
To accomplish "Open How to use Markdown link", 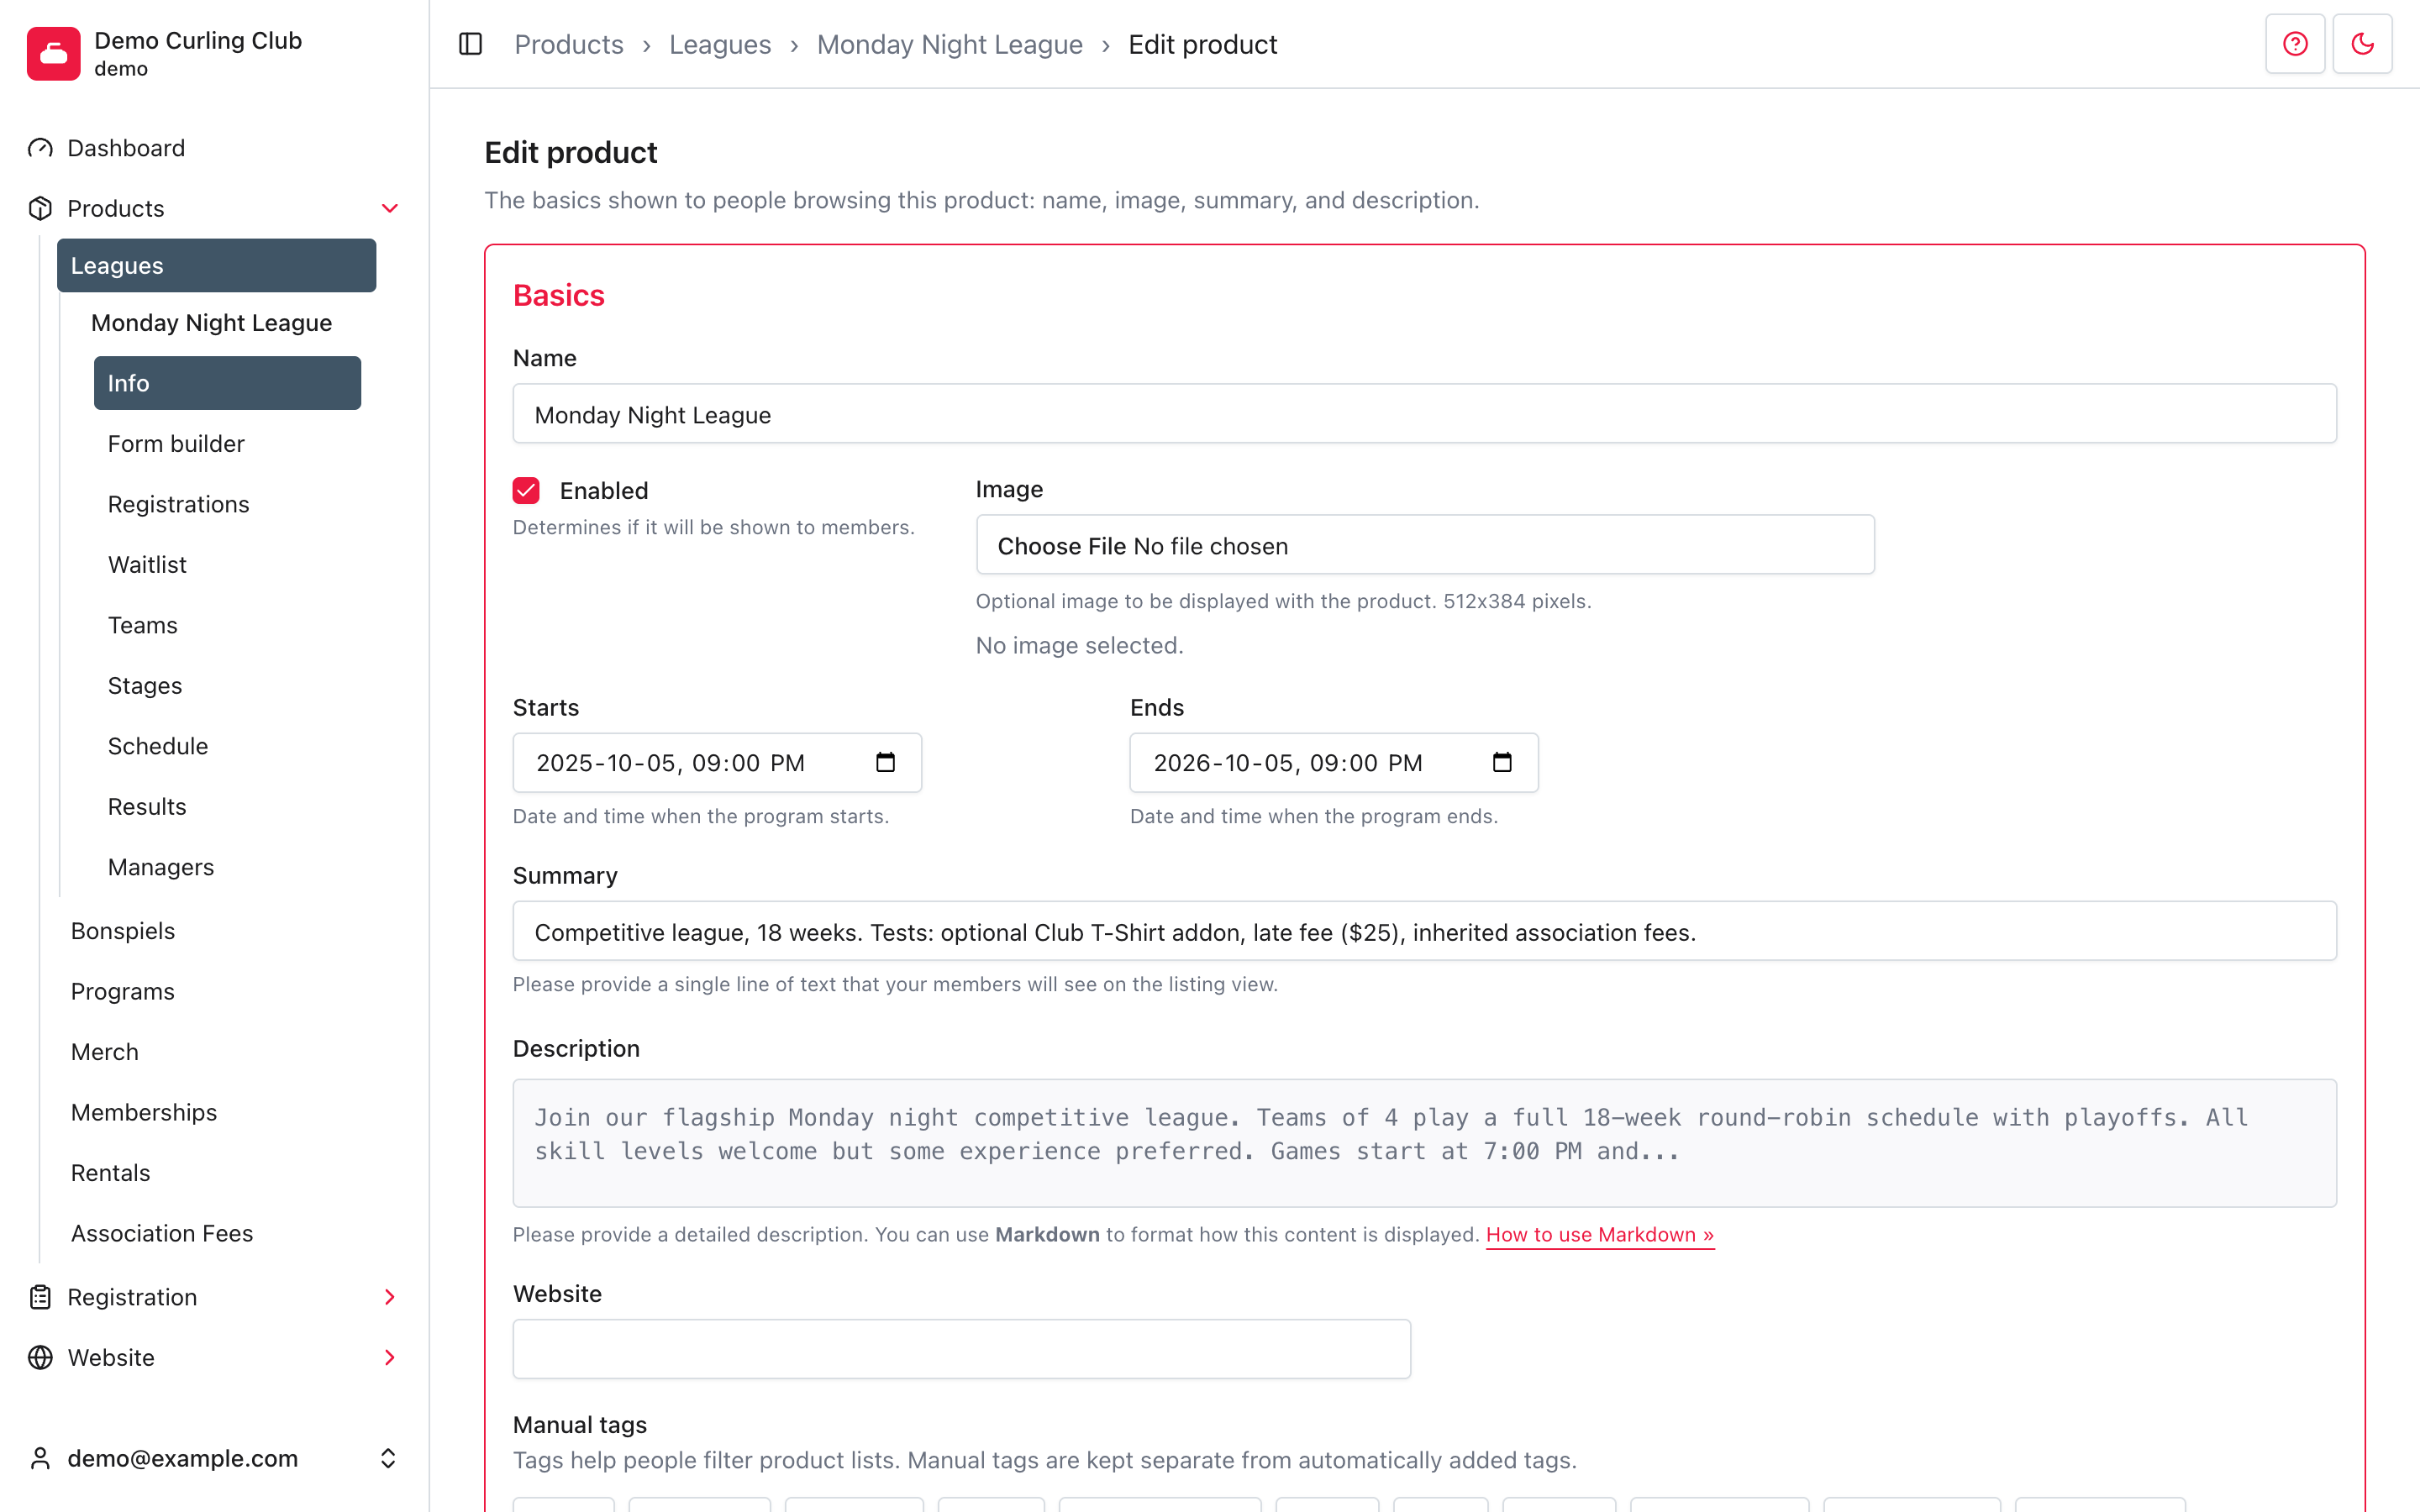I will pos(1600,1234).
